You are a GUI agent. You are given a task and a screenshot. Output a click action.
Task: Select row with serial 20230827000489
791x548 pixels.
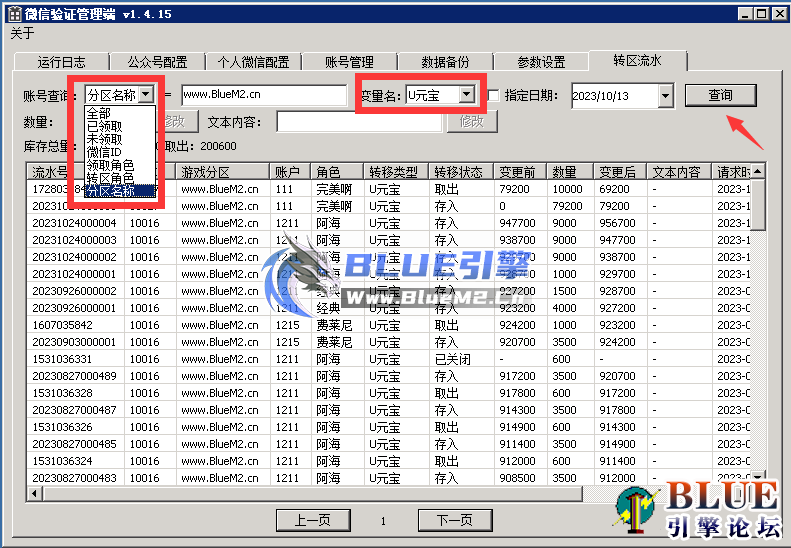click(x=388, y=376)
